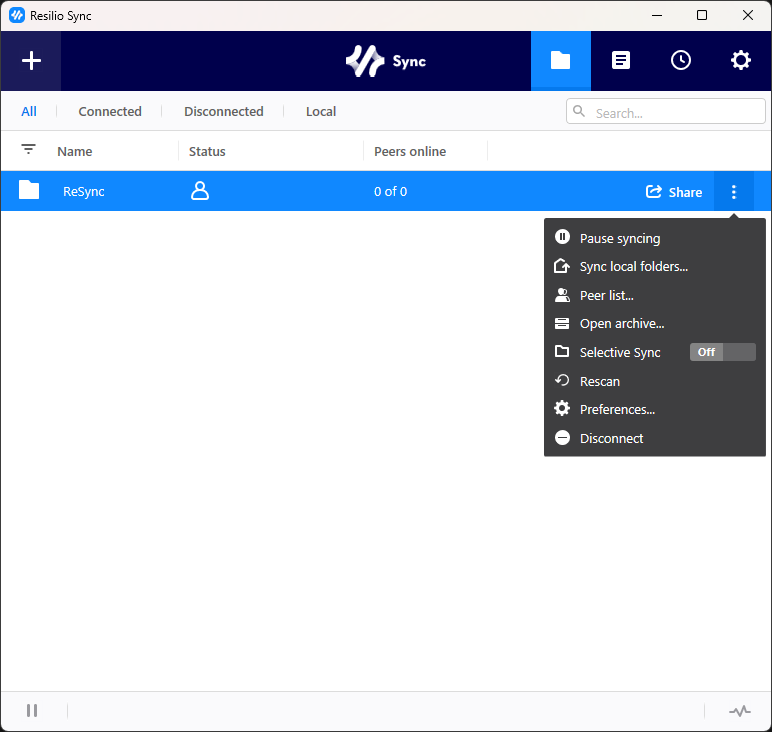Image resolution: width=772 pixels, height=732 pixels.
Task: Click the search magnifier icon
Action: click(579, 111)
